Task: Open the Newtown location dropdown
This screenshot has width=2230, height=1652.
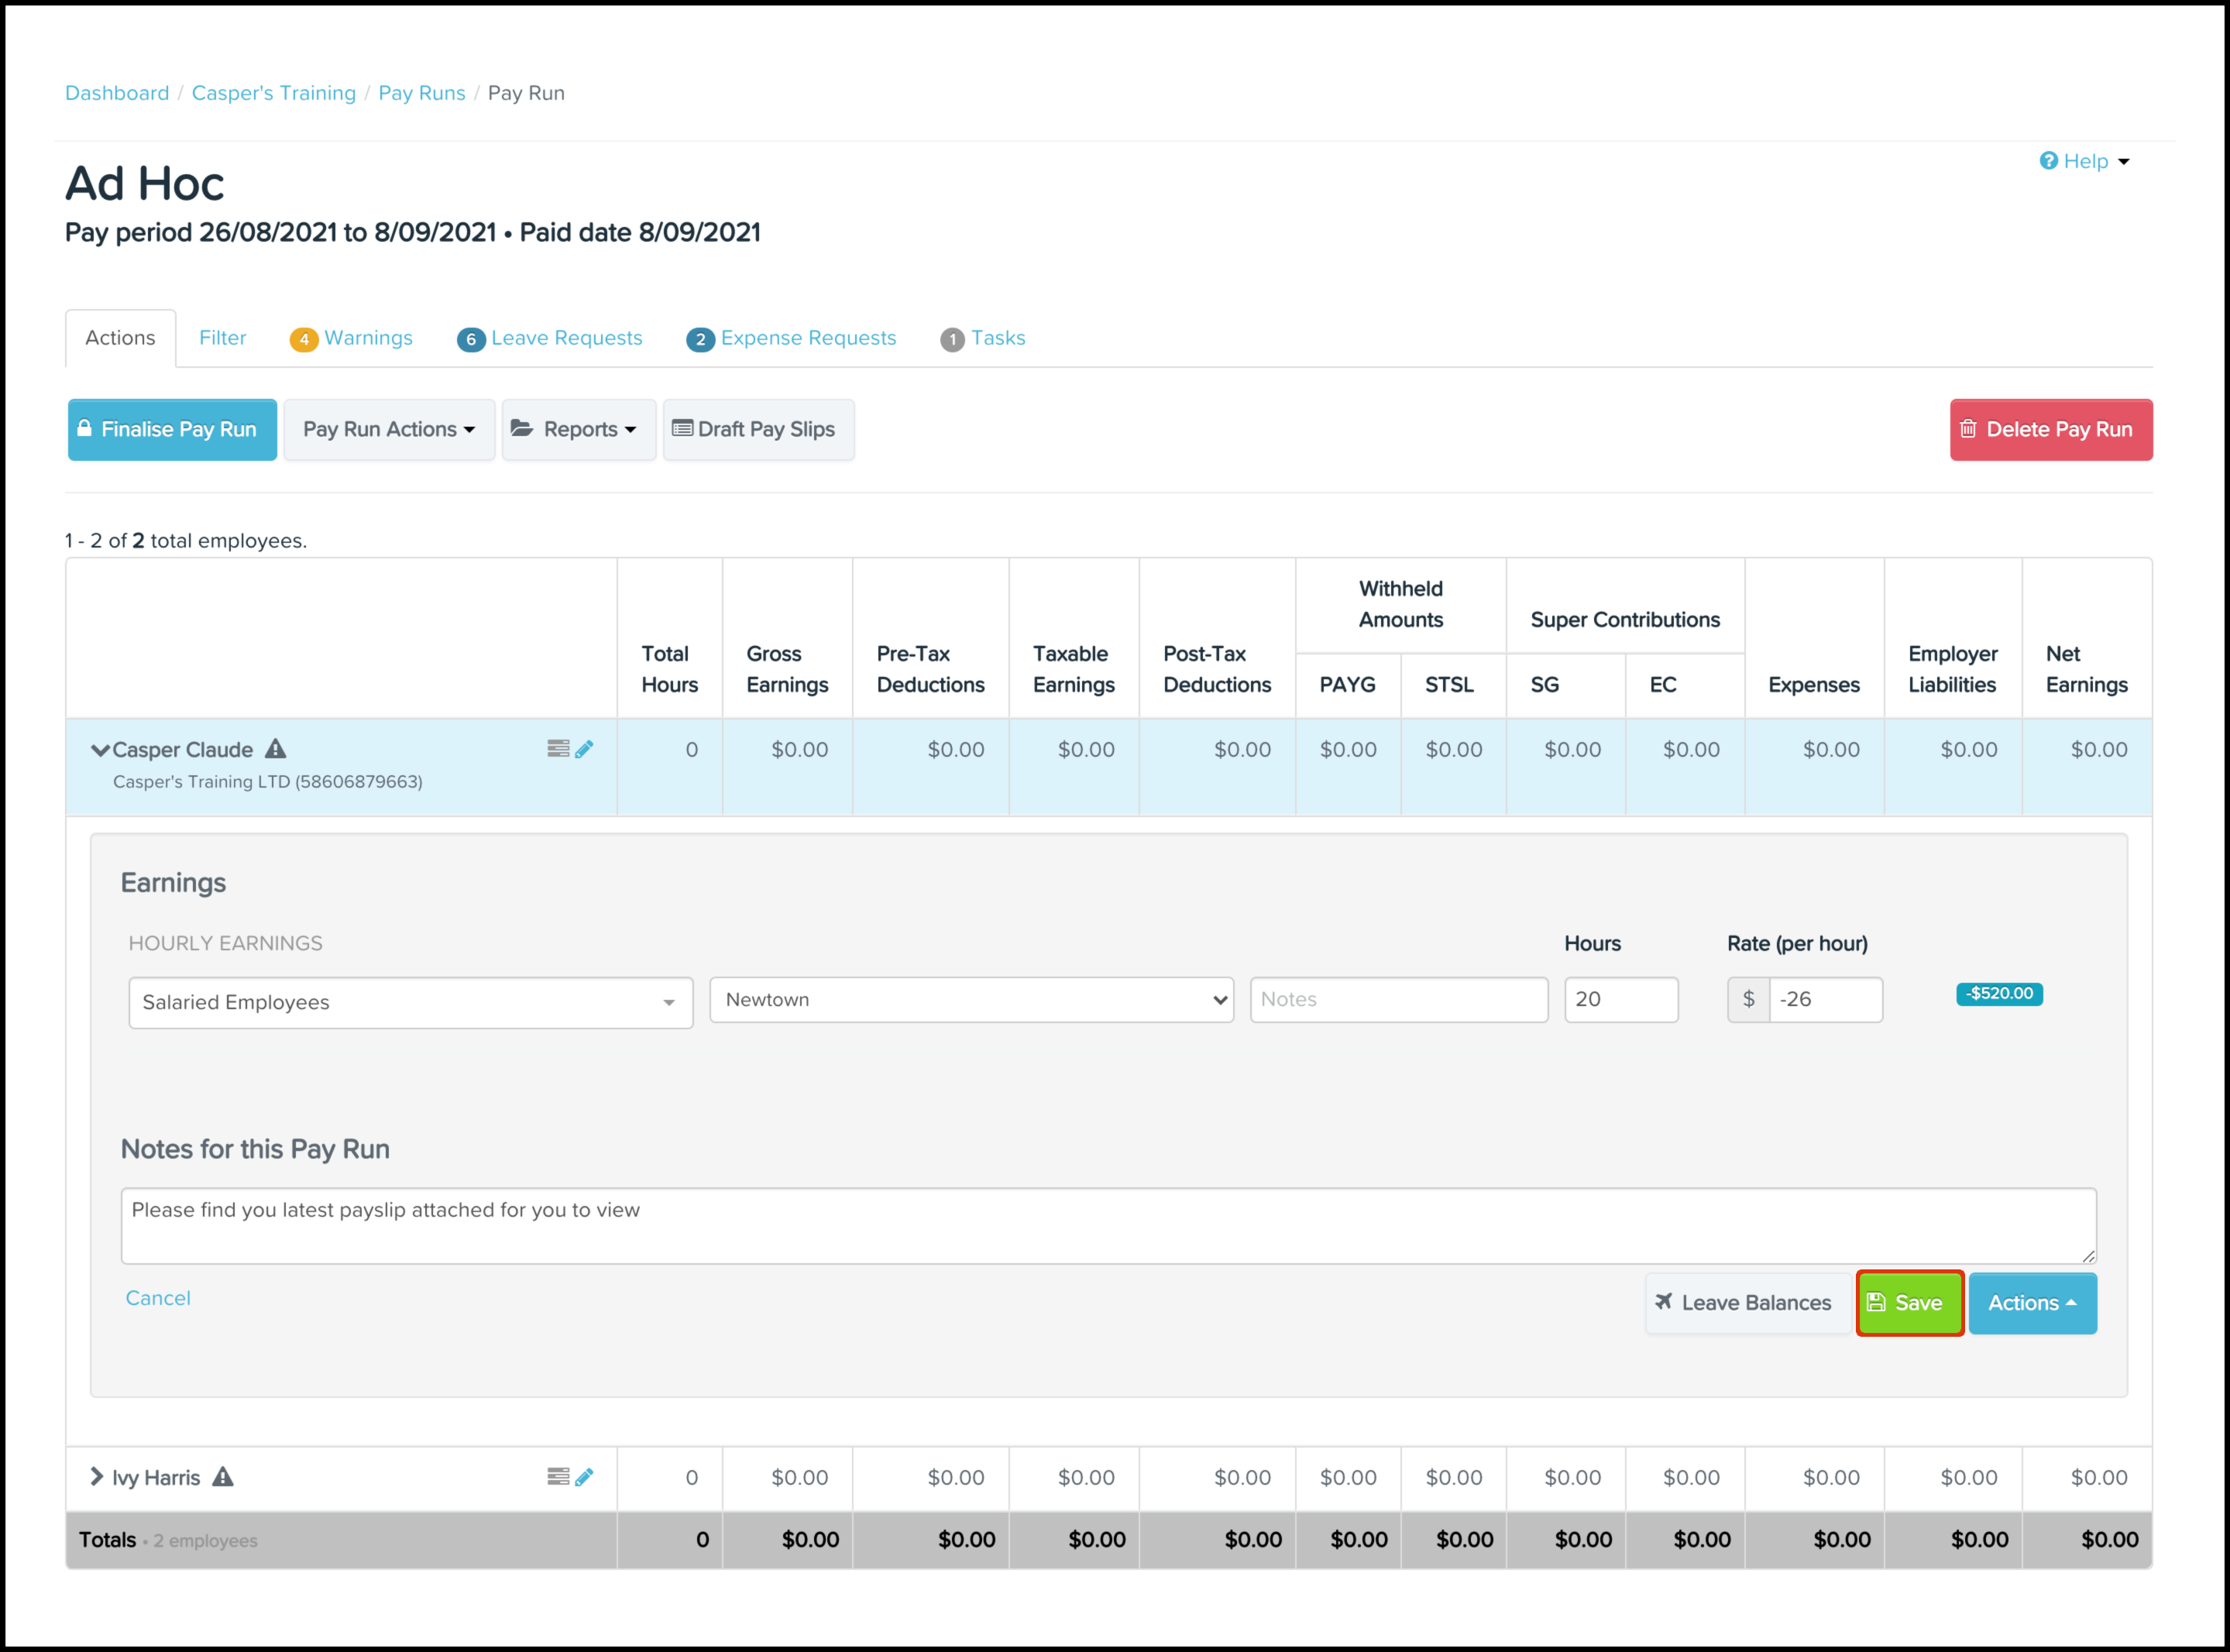Action: [x=971, y=999]
